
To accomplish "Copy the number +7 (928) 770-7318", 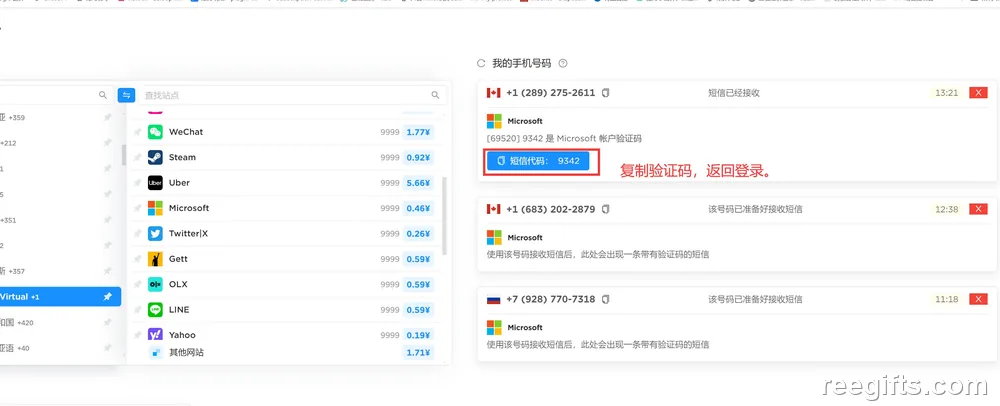I will tap(605, 299).
